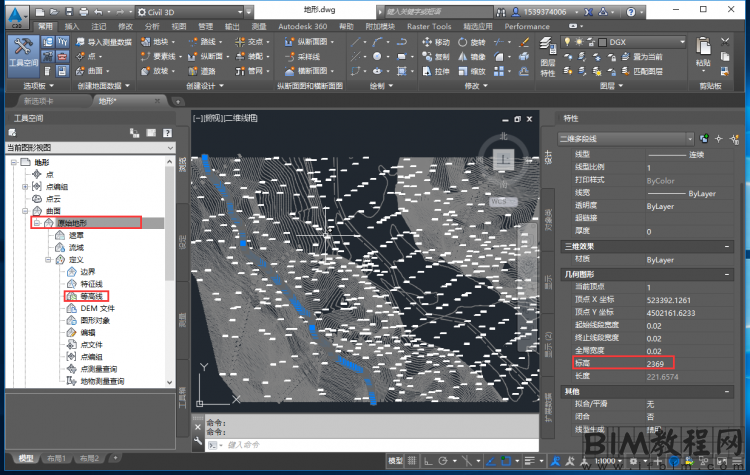Collapse the 定义 definition tree node
The image size is (750, 475).
click(x=48, y=259)
